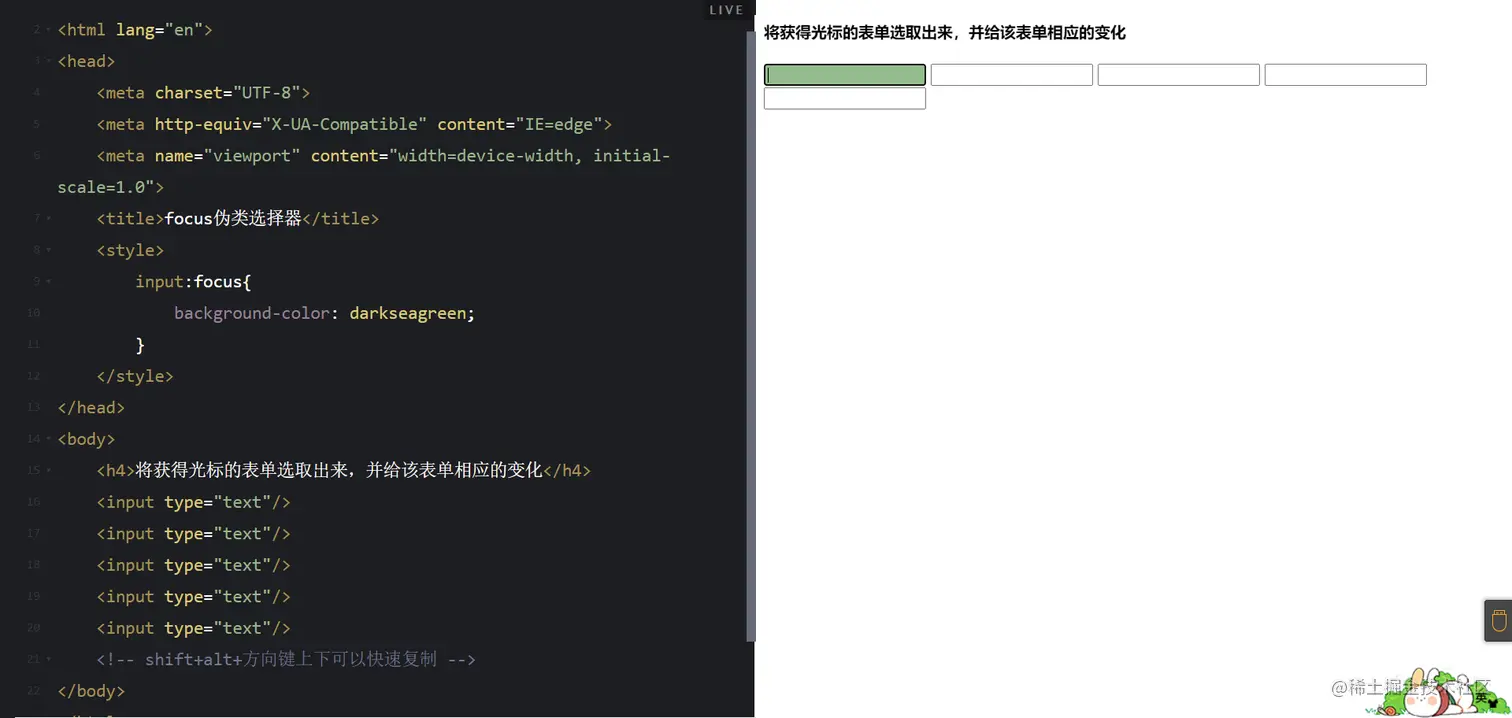Fold the comment at line 21
Screen dimensions: 1512x718
click(x=48, y=659)
